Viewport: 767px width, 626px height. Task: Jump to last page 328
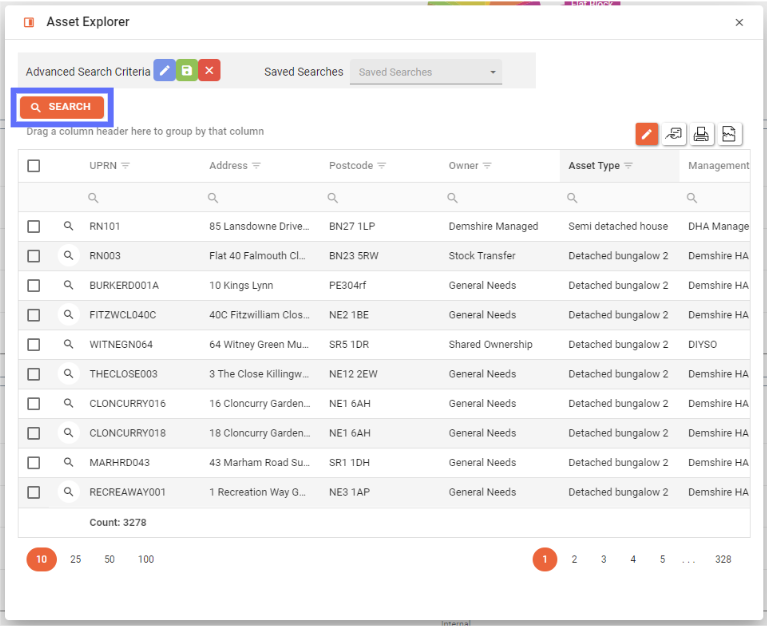[x=723, y=560]
